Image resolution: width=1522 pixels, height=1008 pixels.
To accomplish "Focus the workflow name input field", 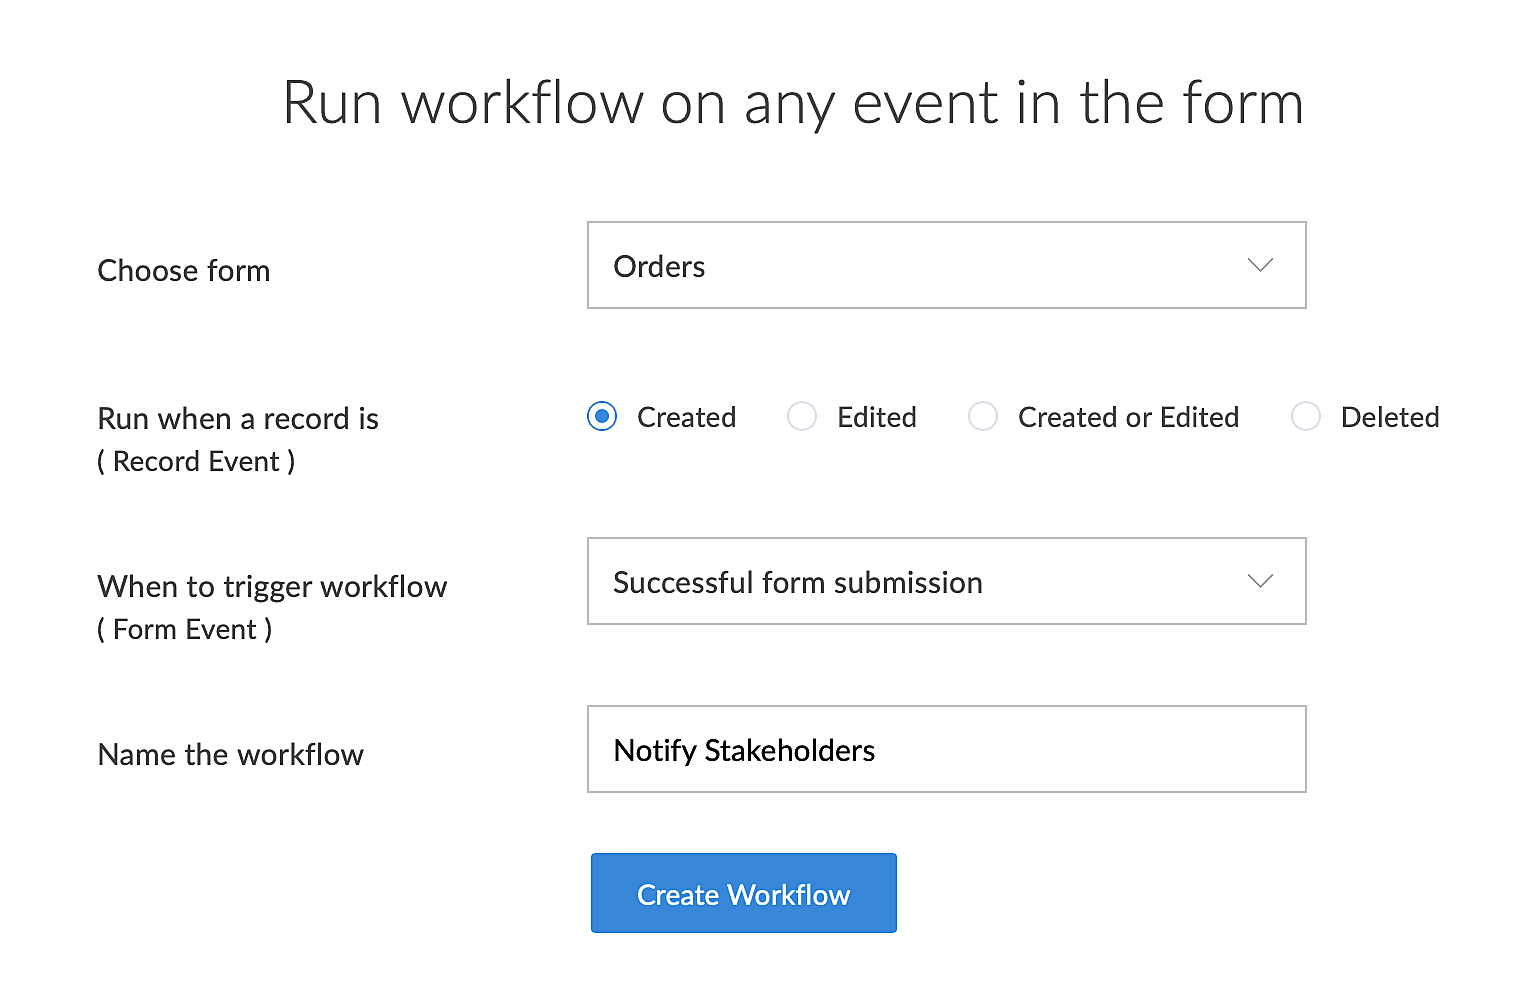I will (945, 750).
